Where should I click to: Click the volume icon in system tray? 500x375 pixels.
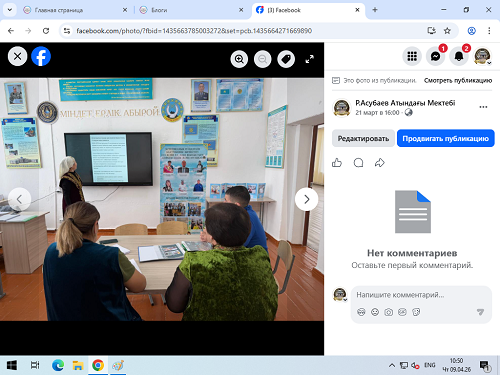415,365
